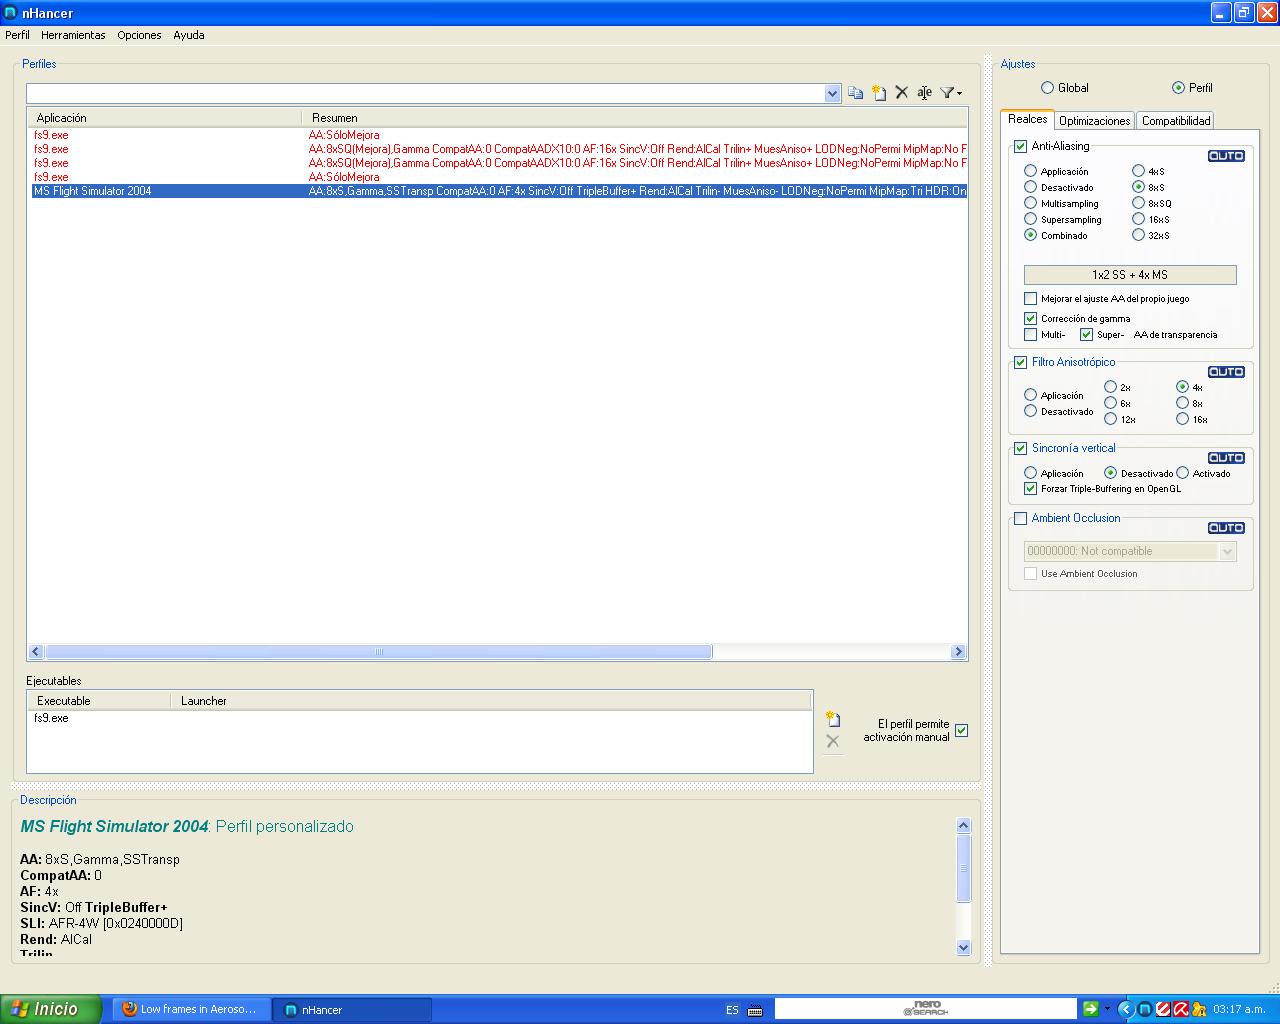Click the description panel scroll down arrow
The width and height of the screenshot is (1280, 1024).
tap(964, 947)
